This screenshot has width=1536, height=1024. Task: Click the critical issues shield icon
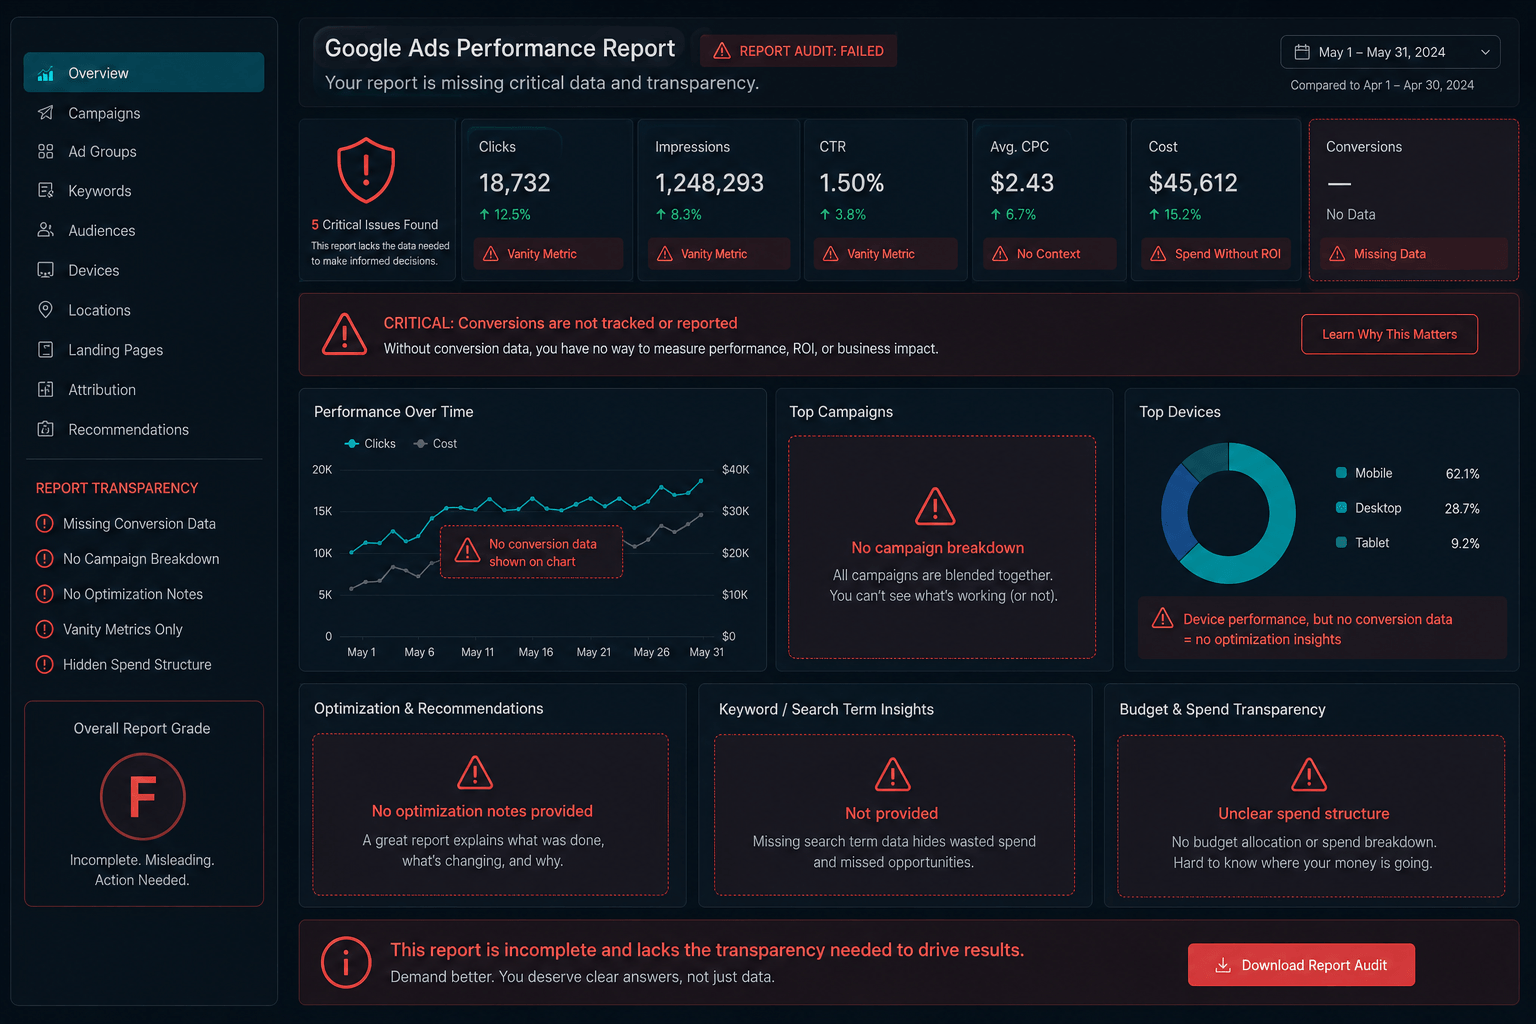pyautogui.click(x=366, y=170)
